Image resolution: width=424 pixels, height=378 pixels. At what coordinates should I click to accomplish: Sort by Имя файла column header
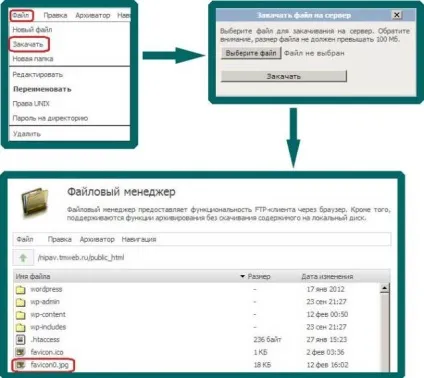[x=33, y=276]
